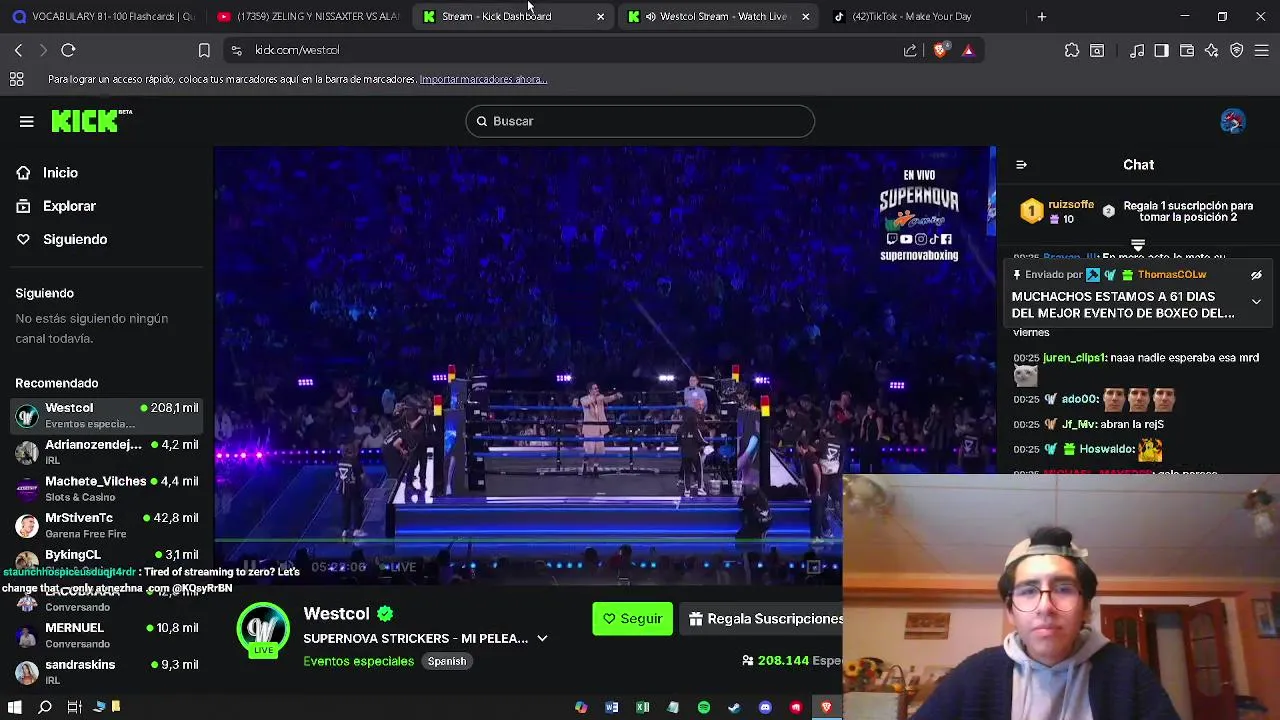Open recommended channel MrStivenTc

[x=107, y=525]
